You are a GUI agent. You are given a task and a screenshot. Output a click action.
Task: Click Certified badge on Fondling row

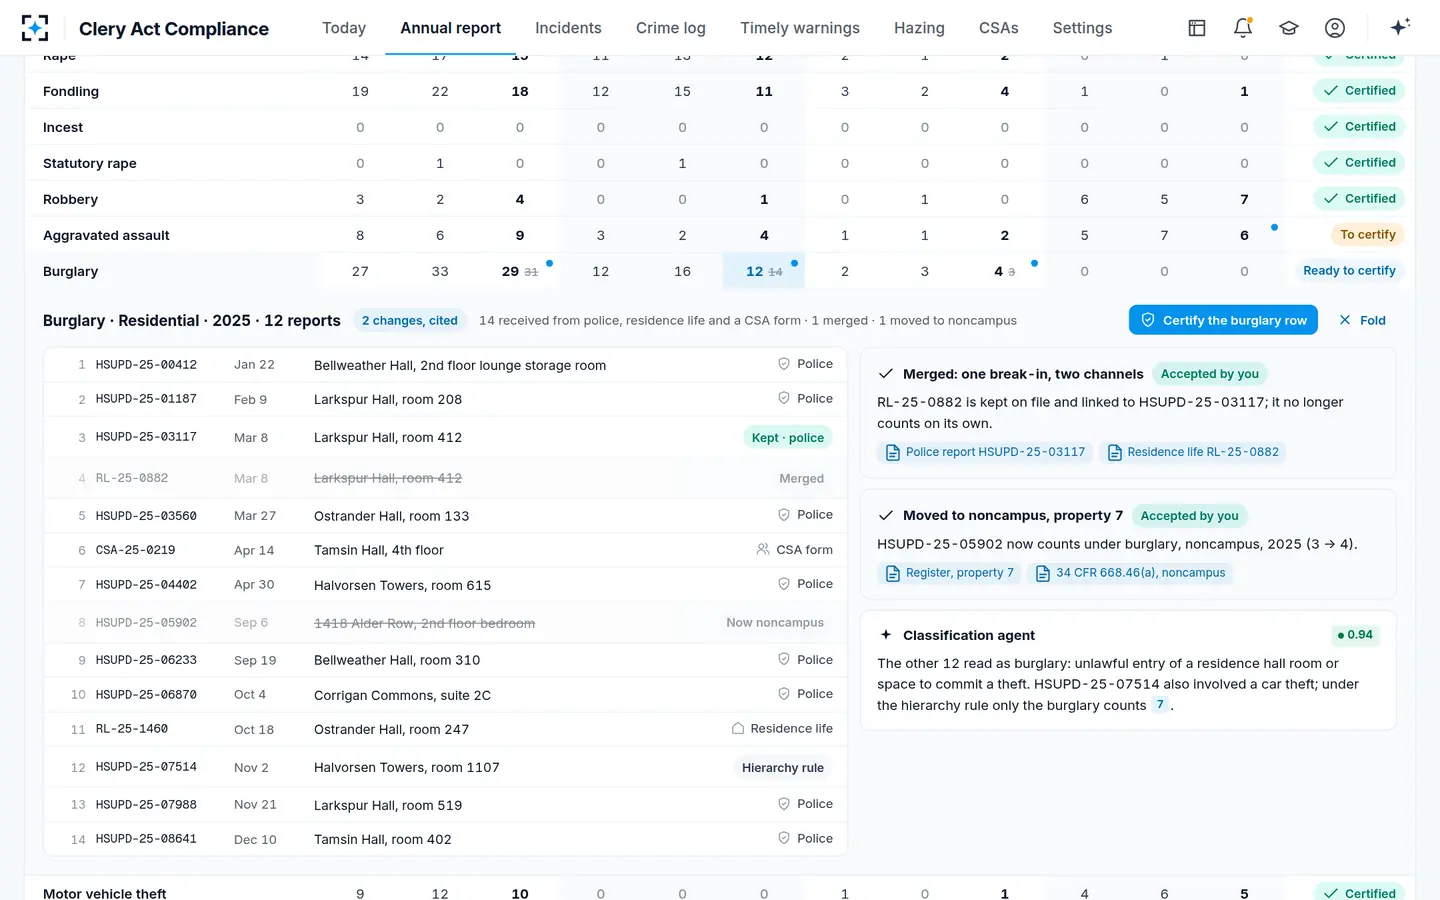tap(1359, 91)
